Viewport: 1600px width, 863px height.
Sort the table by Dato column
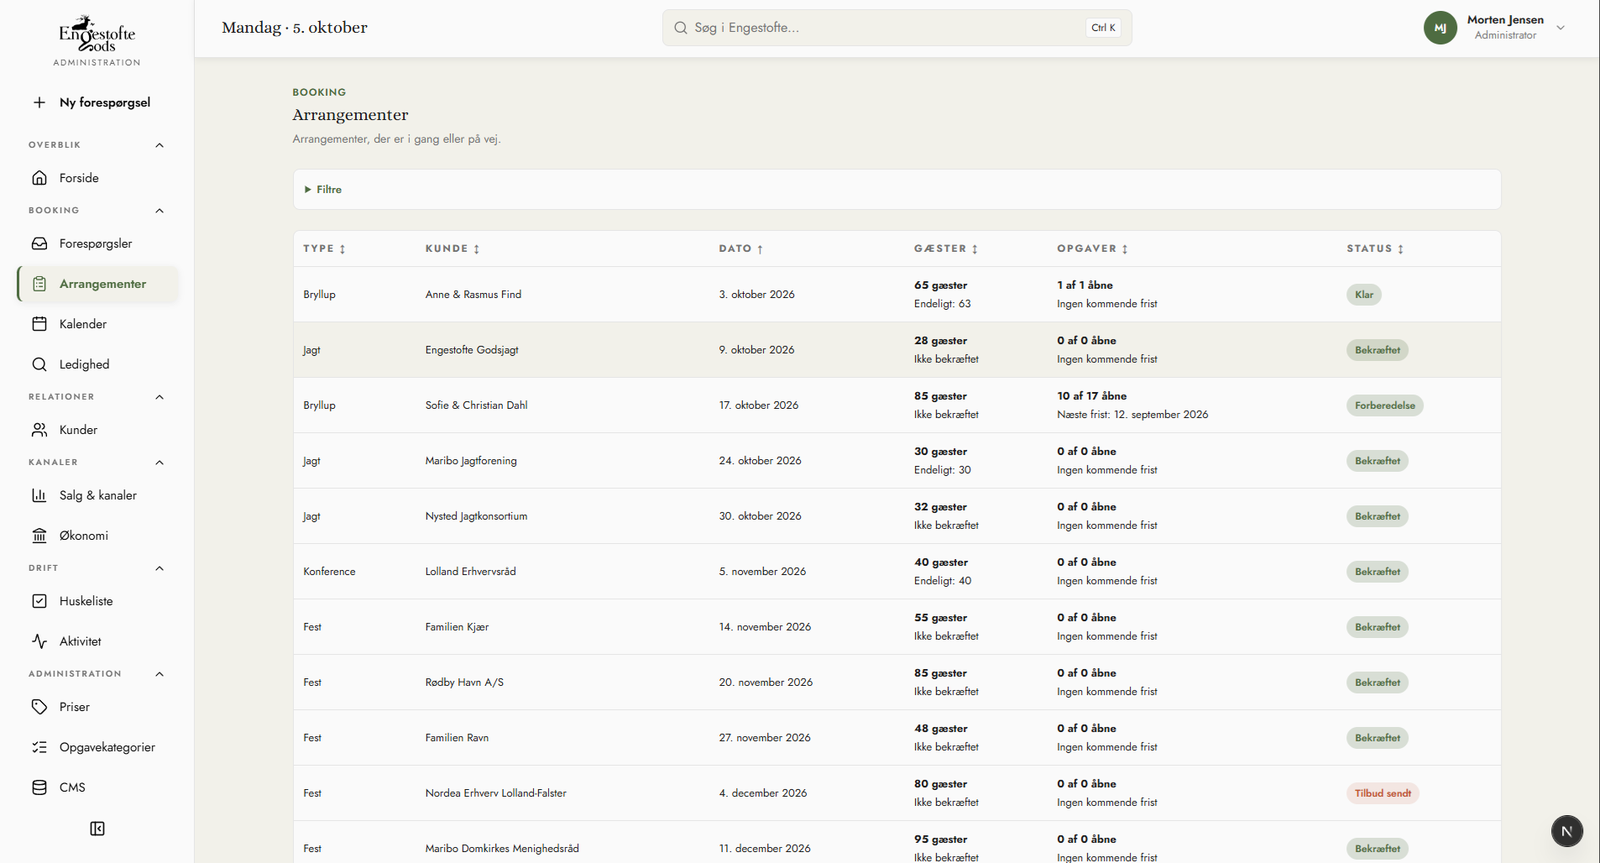tap(741, 249)
